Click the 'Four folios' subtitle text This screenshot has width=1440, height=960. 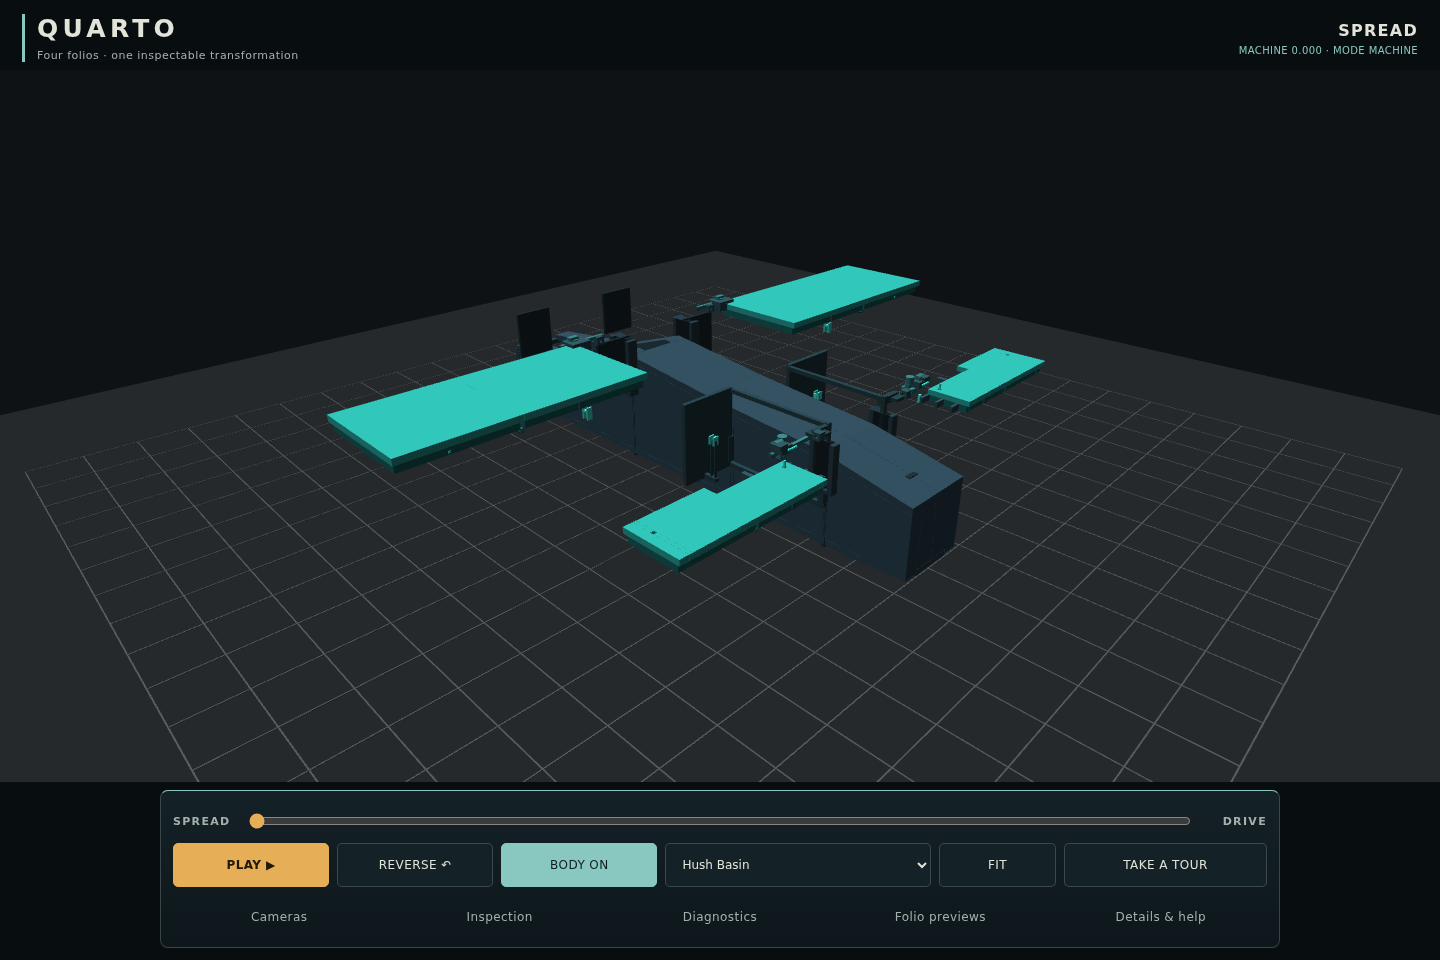(168, 55)
